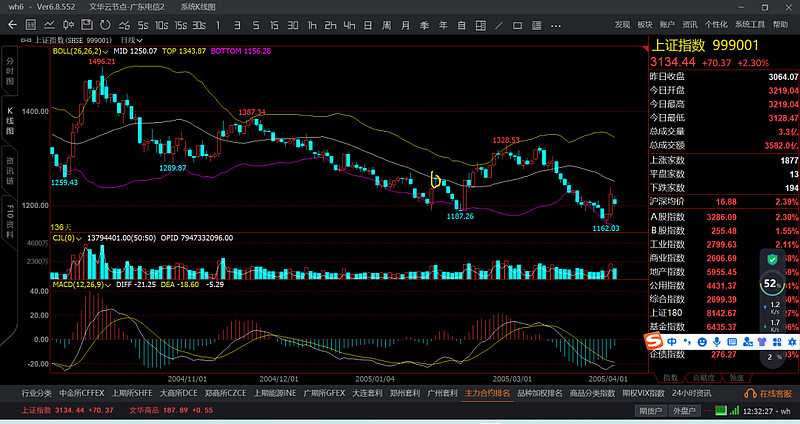Click the Sogou input method S logo
Screen dimensions: 800x424
click(x=653, y=341)
